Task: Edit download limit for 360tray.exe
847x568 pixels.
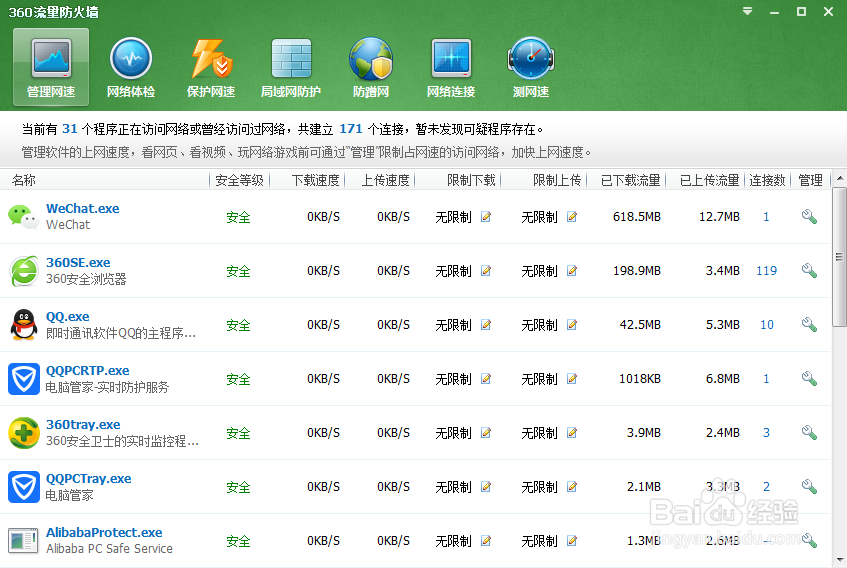Action: pos(486,432)
